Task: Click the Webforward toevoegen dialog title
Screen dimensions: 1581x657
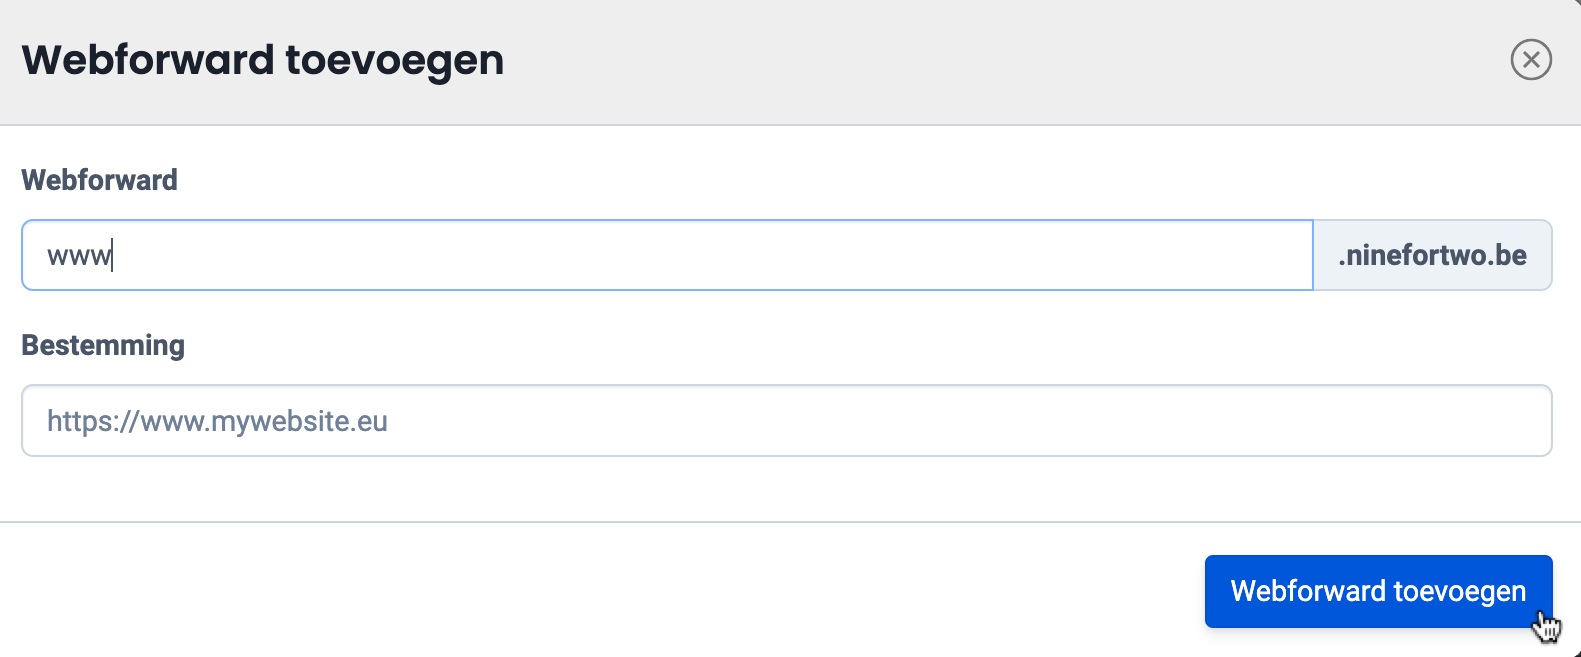Action: coord(263,60)
